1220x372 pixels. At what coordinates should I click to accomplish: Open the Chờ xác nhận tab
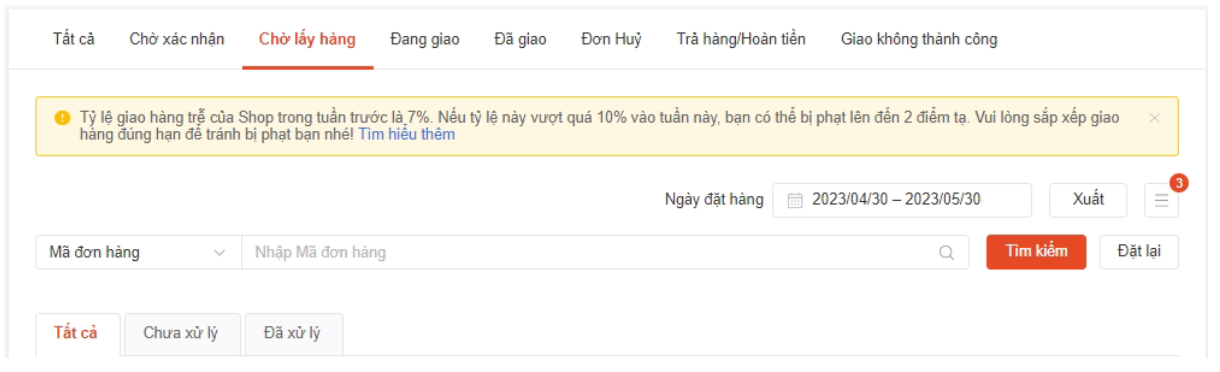177,40
